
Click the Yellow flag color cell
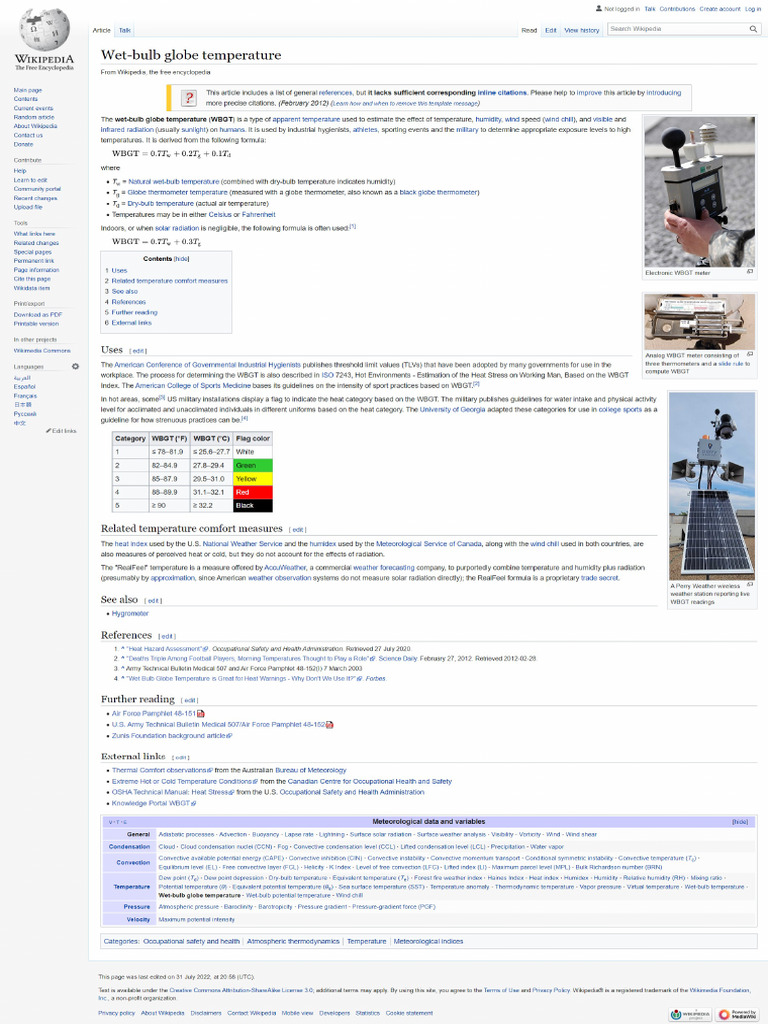tap(252, 479)
